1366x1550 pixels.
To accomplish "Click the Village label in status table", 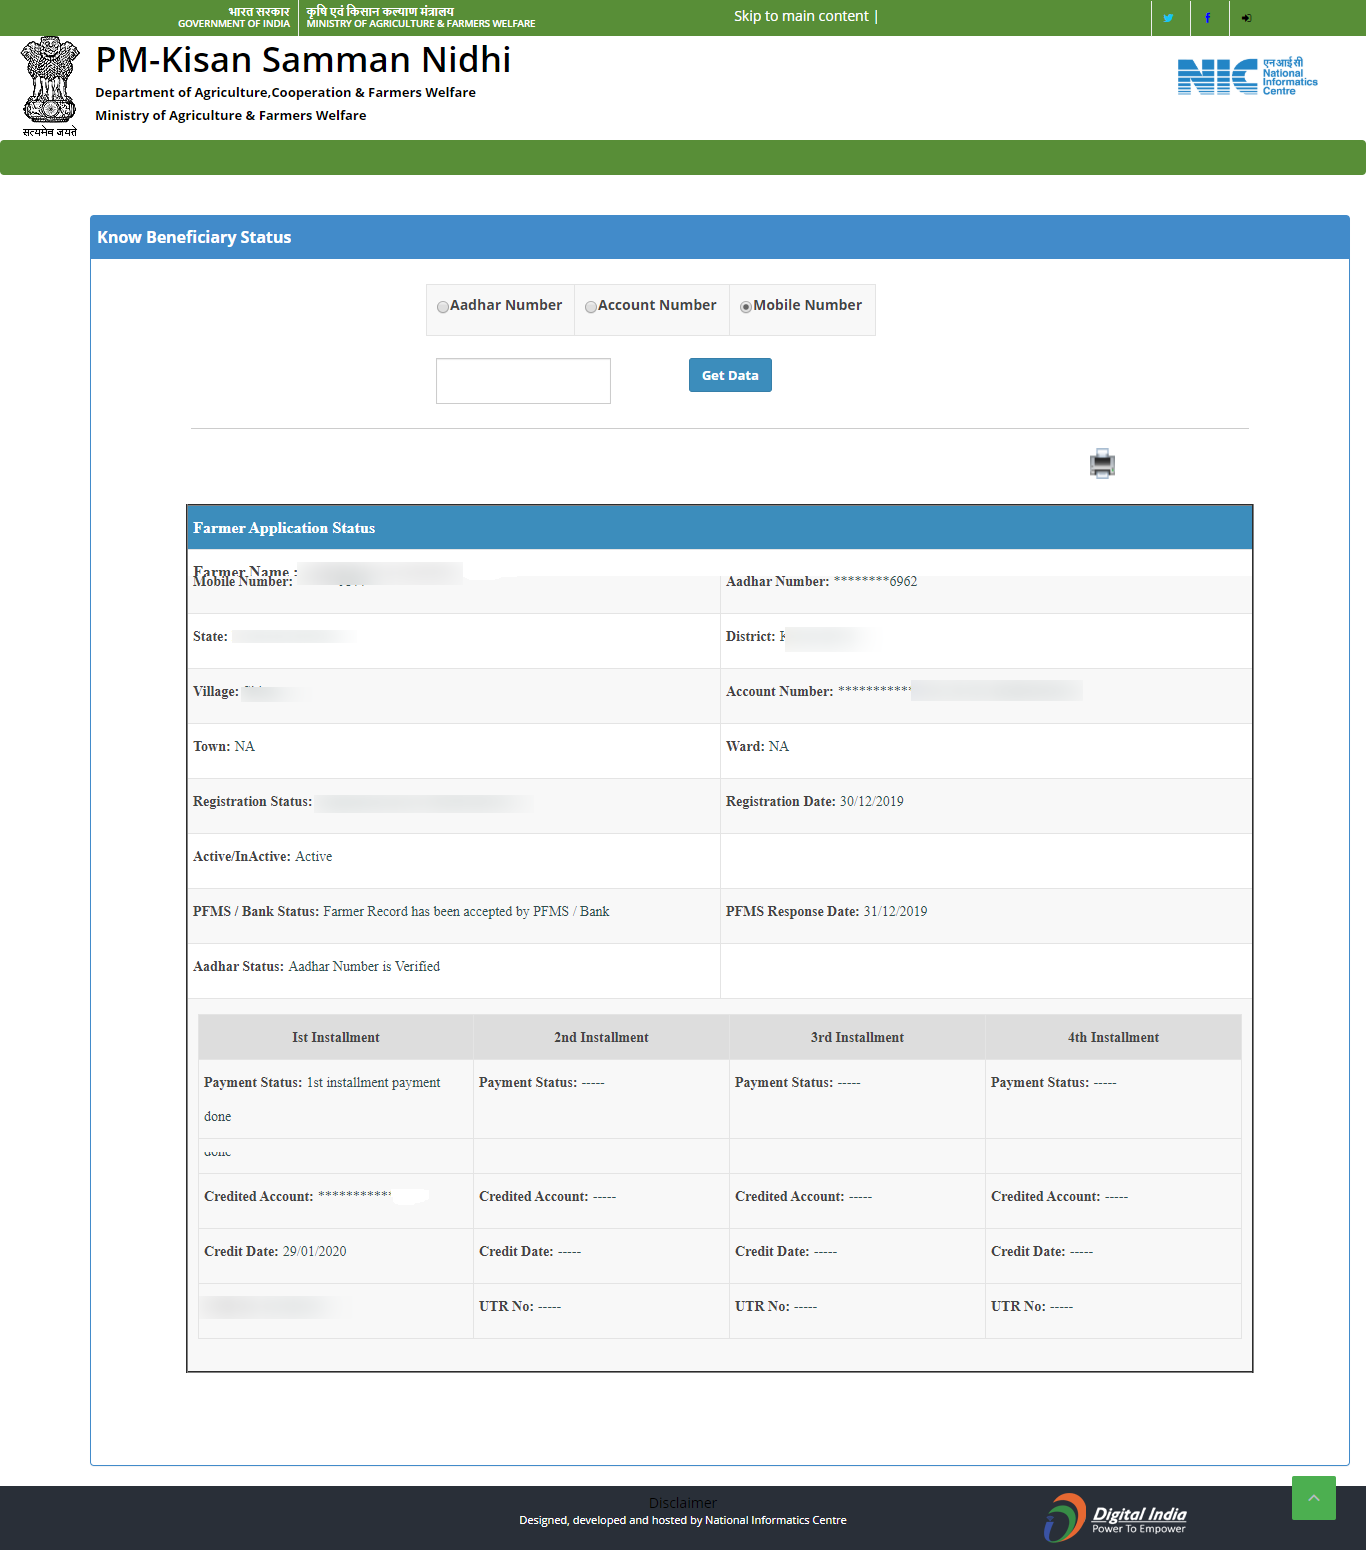I will 216,691.
